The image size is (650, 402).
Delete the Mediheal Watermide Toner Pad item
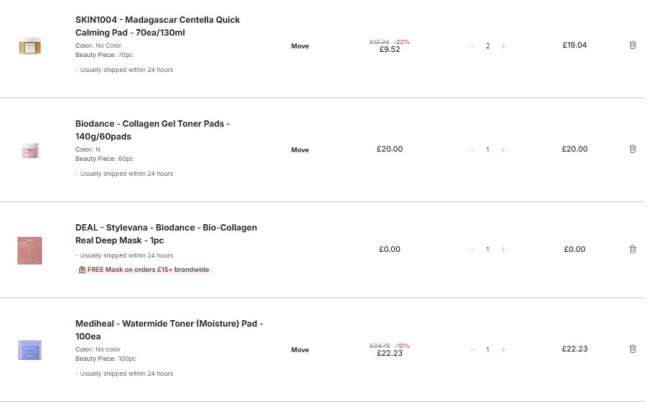tap(632, 349)
